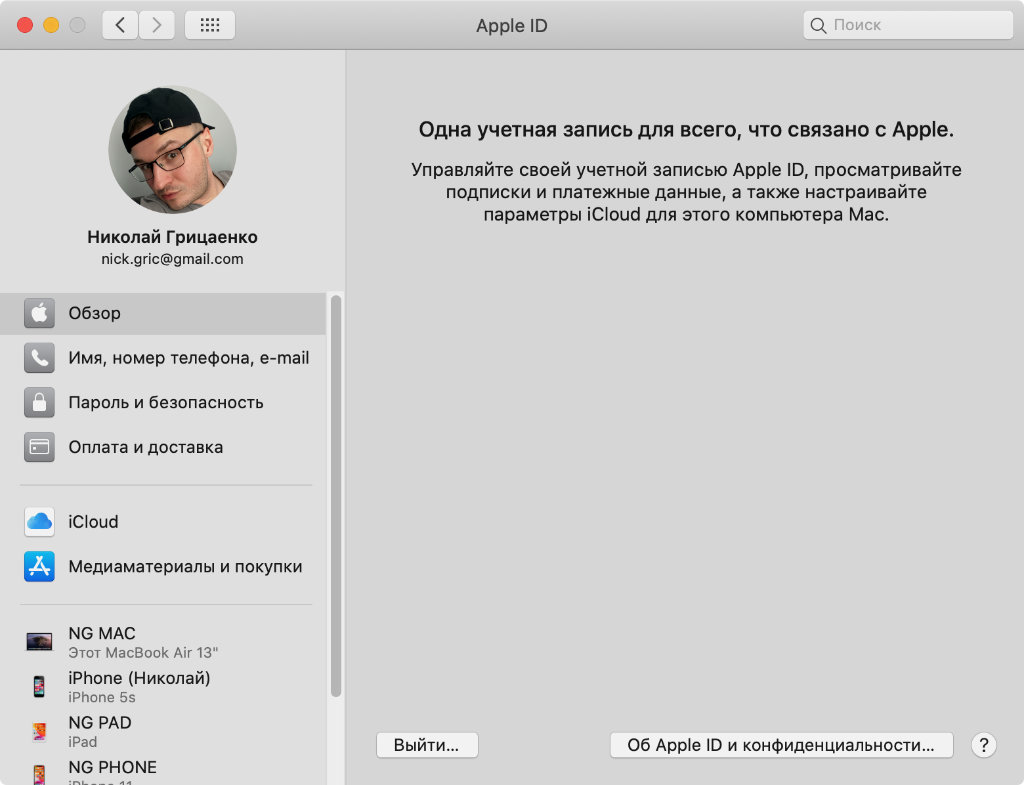Open iCloud via the cloud icon
Viewport: 1024px width, 785px height.
[x=39, y=522]
